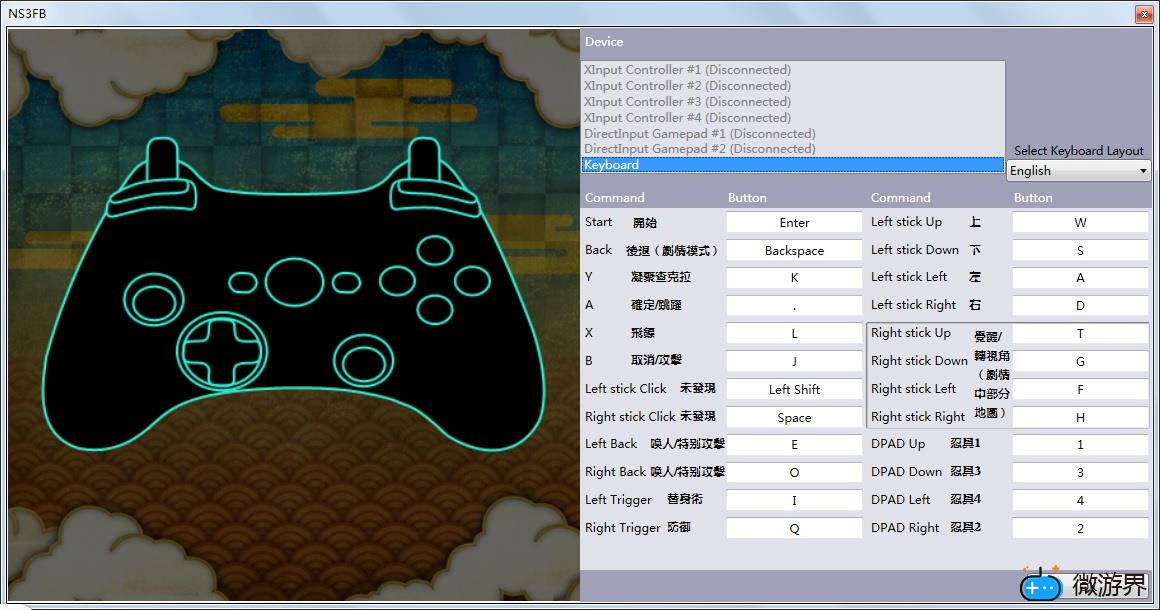Viewport: 1160px width, 610px height.
Task: Click the Left stick Down key field
Action: 1080,251
